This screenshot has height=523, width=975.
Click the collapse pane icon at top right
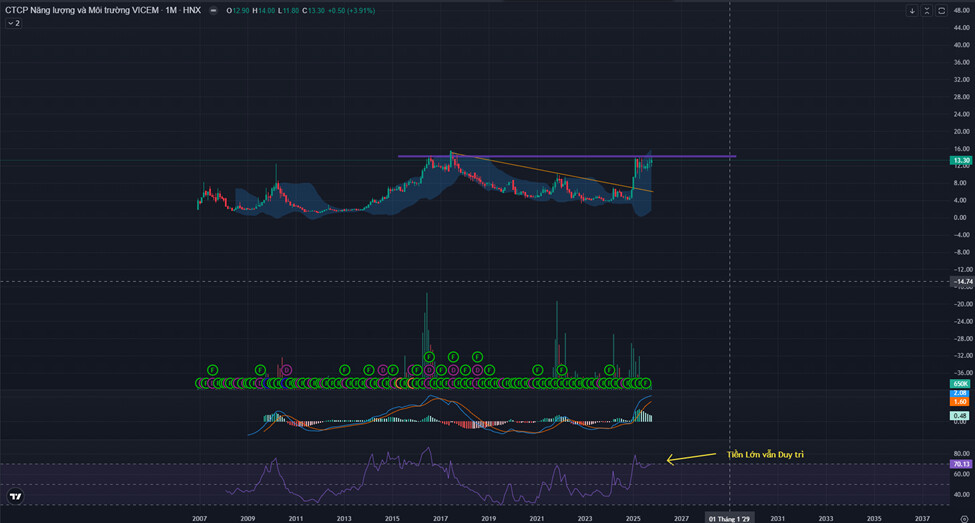[x=926, y=11]
